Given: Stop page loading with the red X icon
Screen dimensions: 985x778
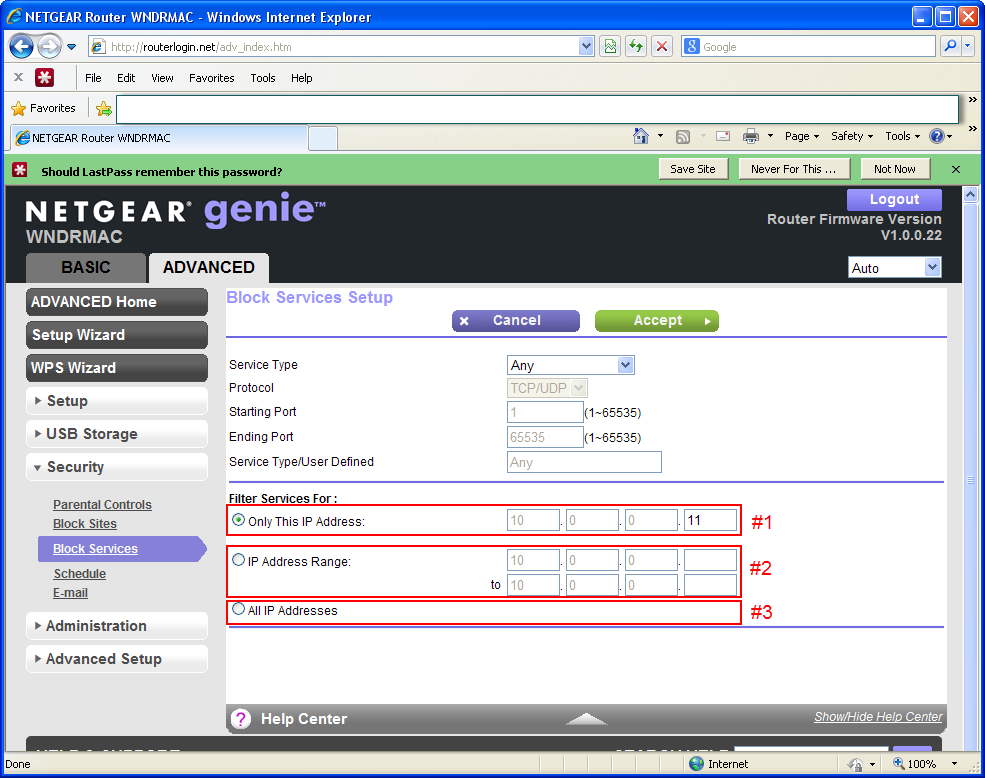Looking at the screenshot, I should [661, 47].
